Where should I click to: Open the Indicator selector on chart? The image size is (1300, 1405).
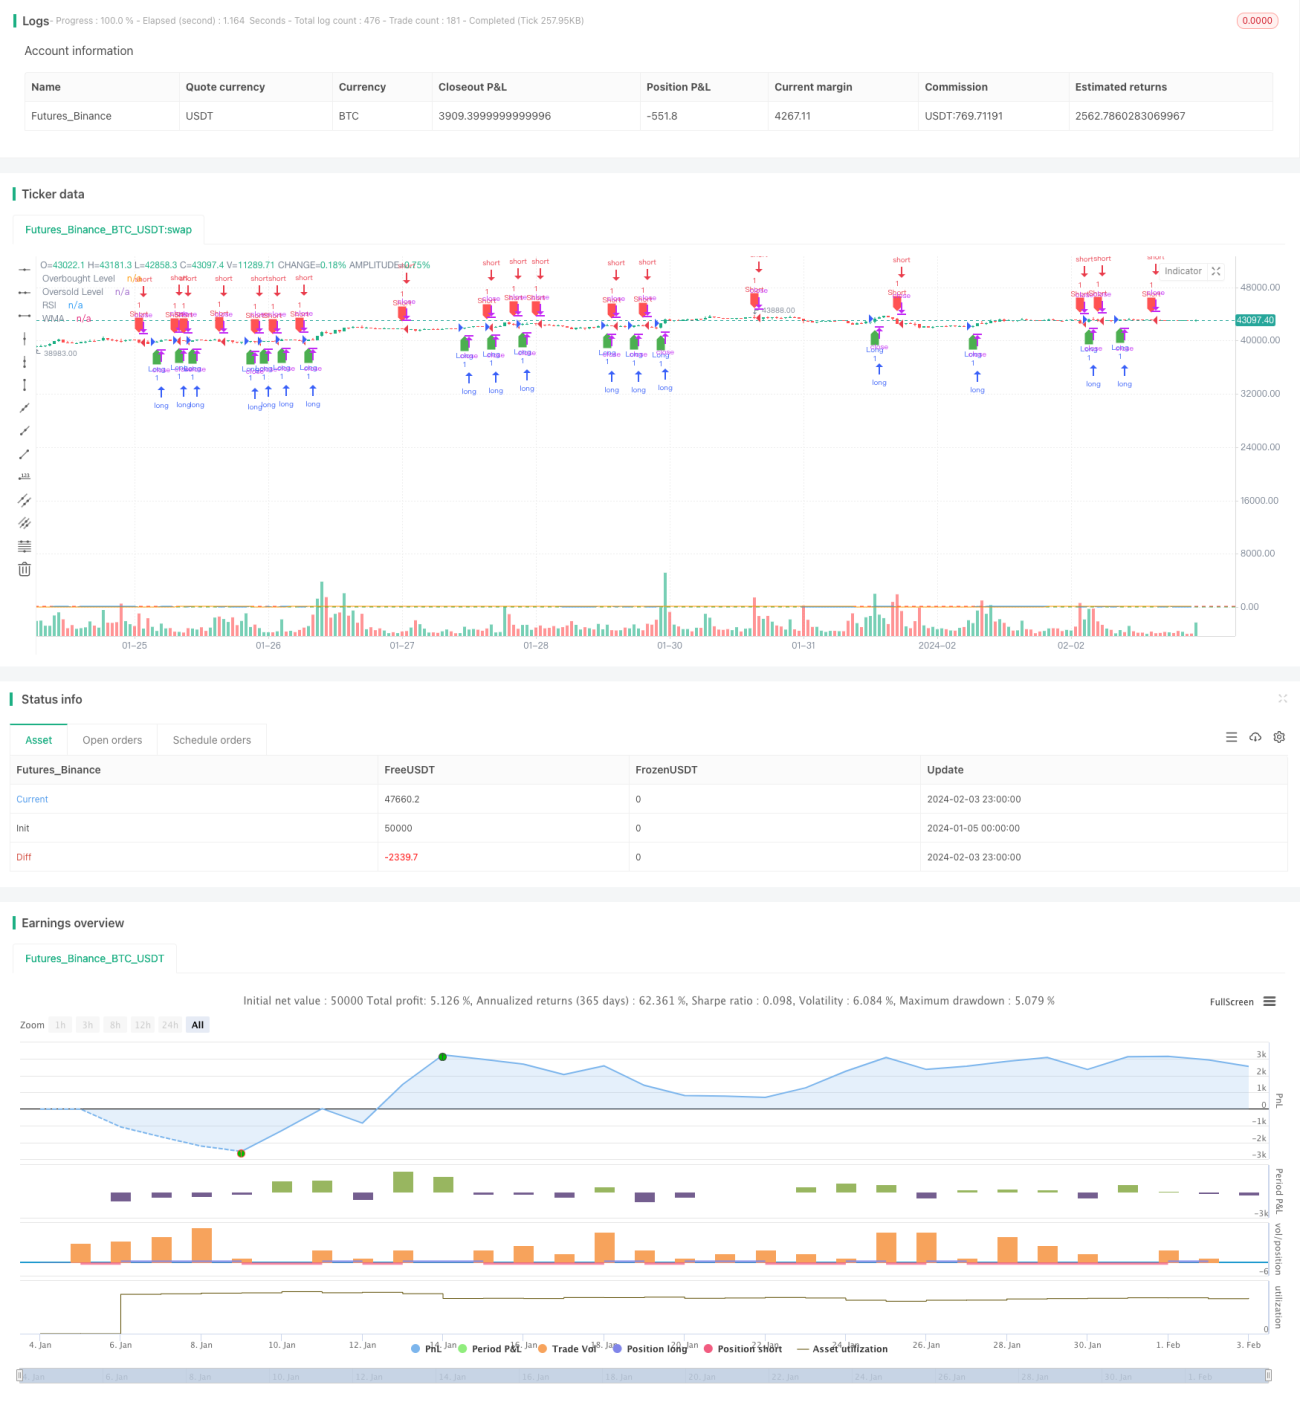click(1183, 271)
